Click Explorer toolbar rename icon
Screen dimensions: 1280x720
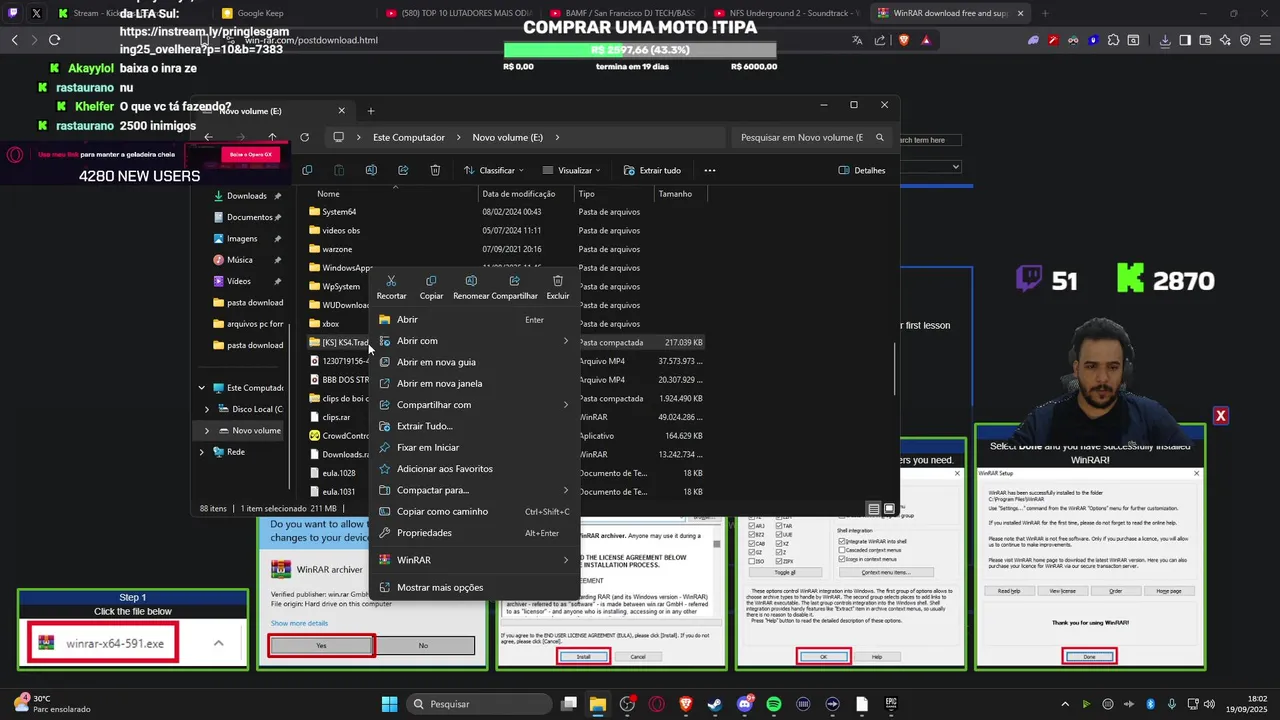[371, 170]
